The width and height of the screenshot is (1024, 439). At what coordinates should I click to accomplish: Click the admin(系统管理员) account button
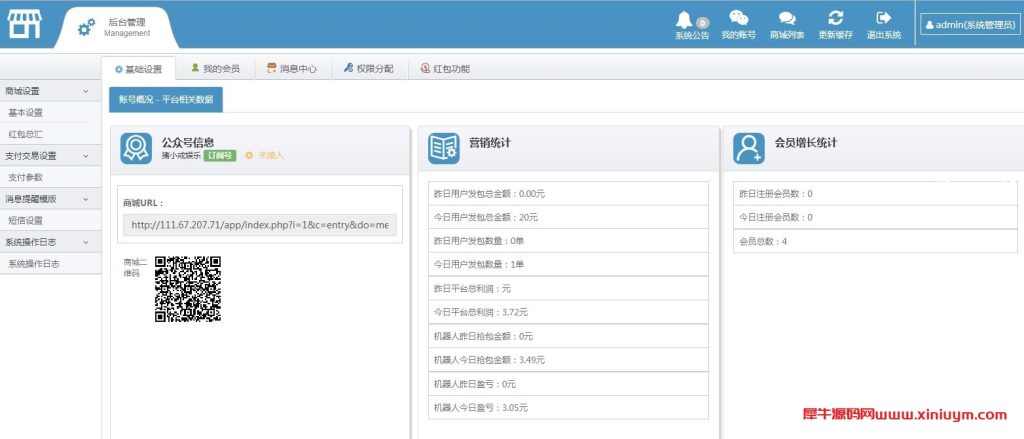968,25
